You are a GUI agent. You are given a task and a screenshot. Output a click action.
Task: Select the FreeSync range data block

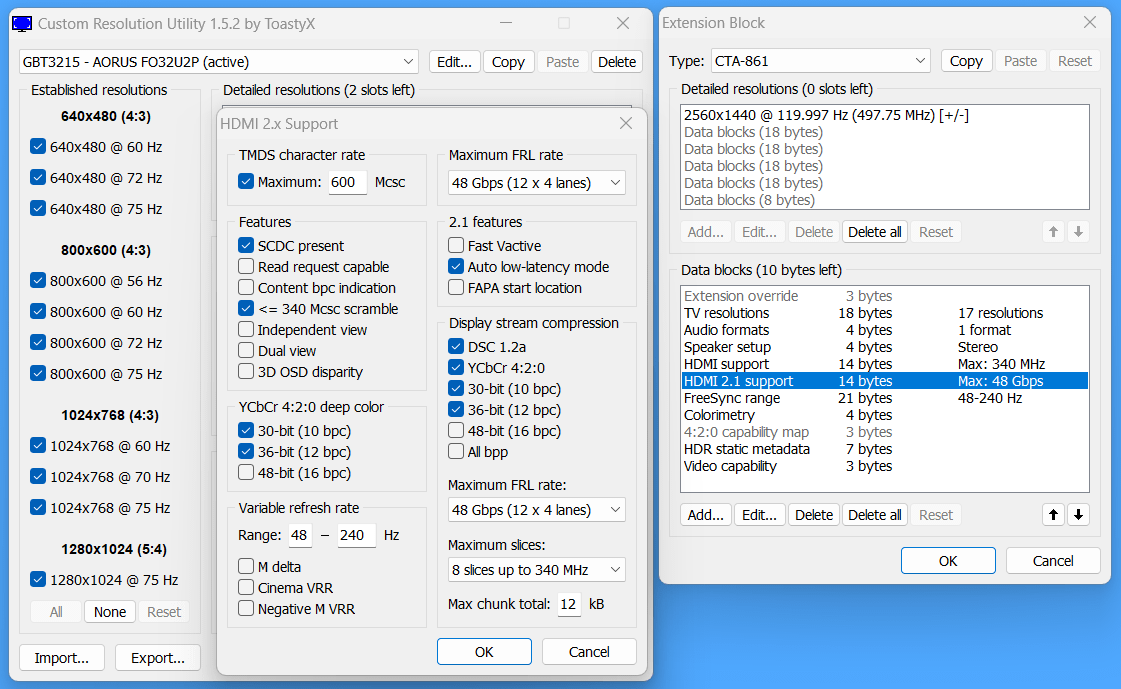884,398
